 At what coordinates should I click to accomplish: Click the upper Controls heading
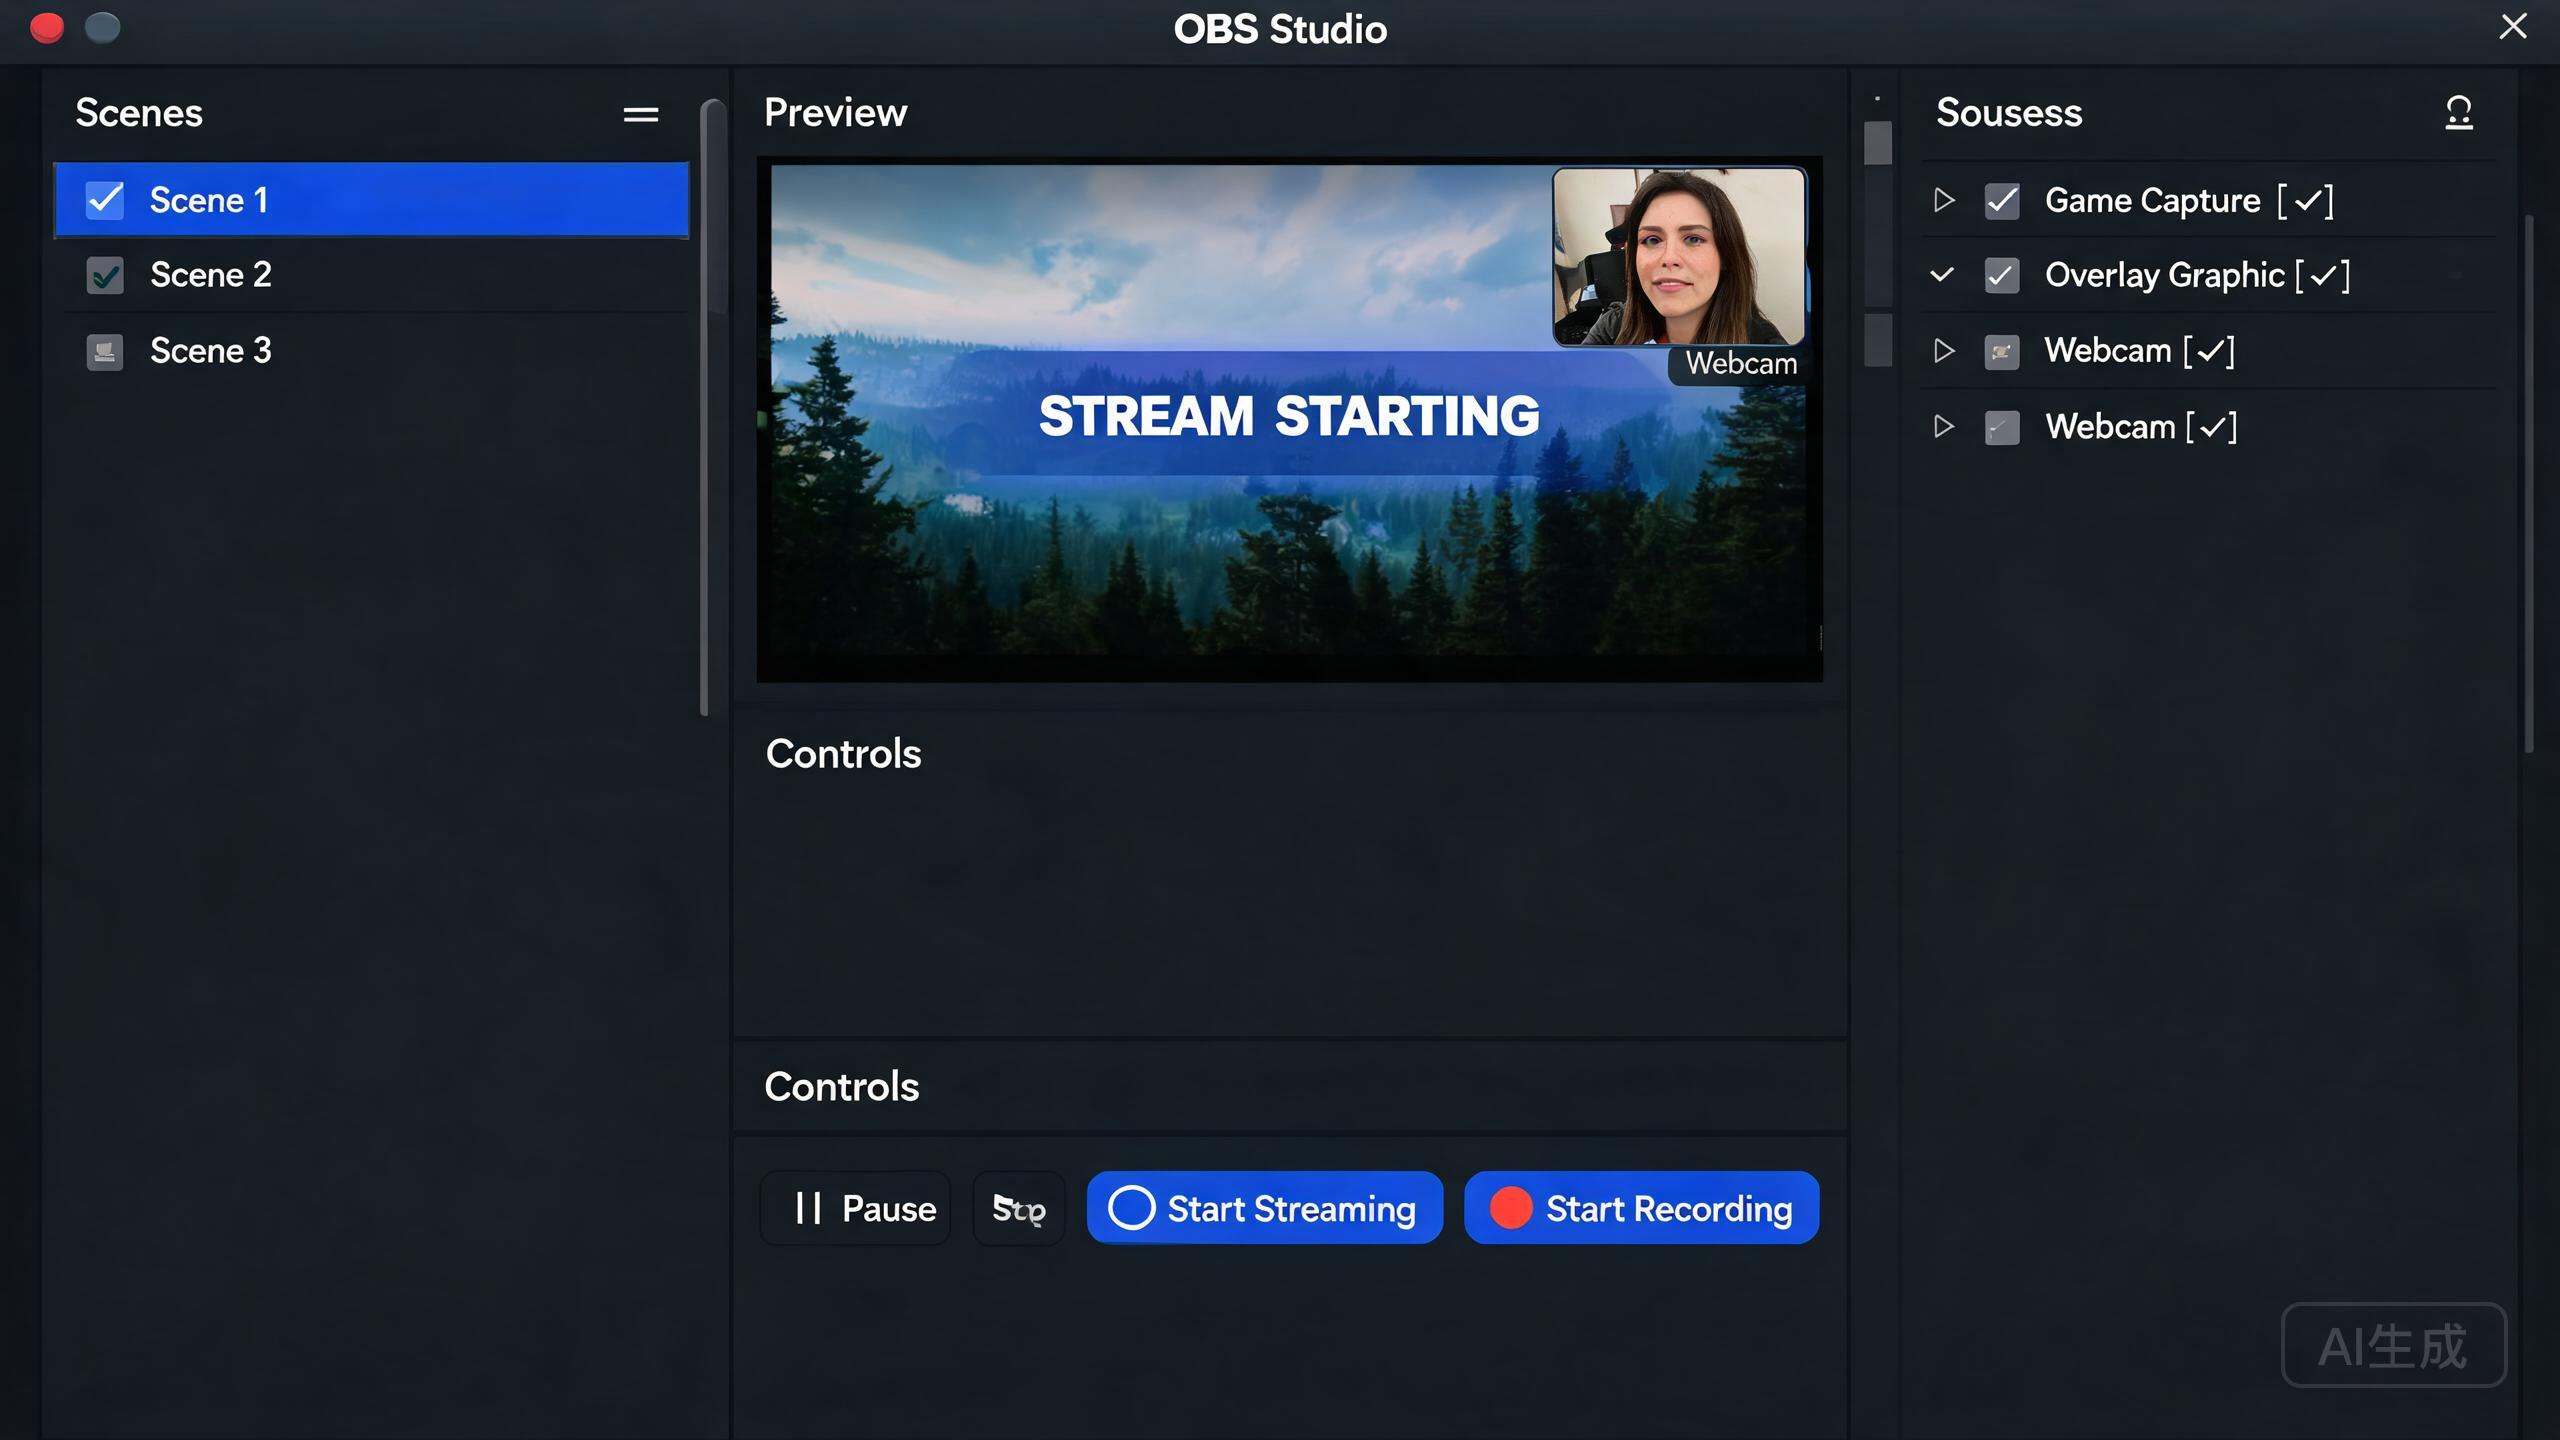[843, 754]
